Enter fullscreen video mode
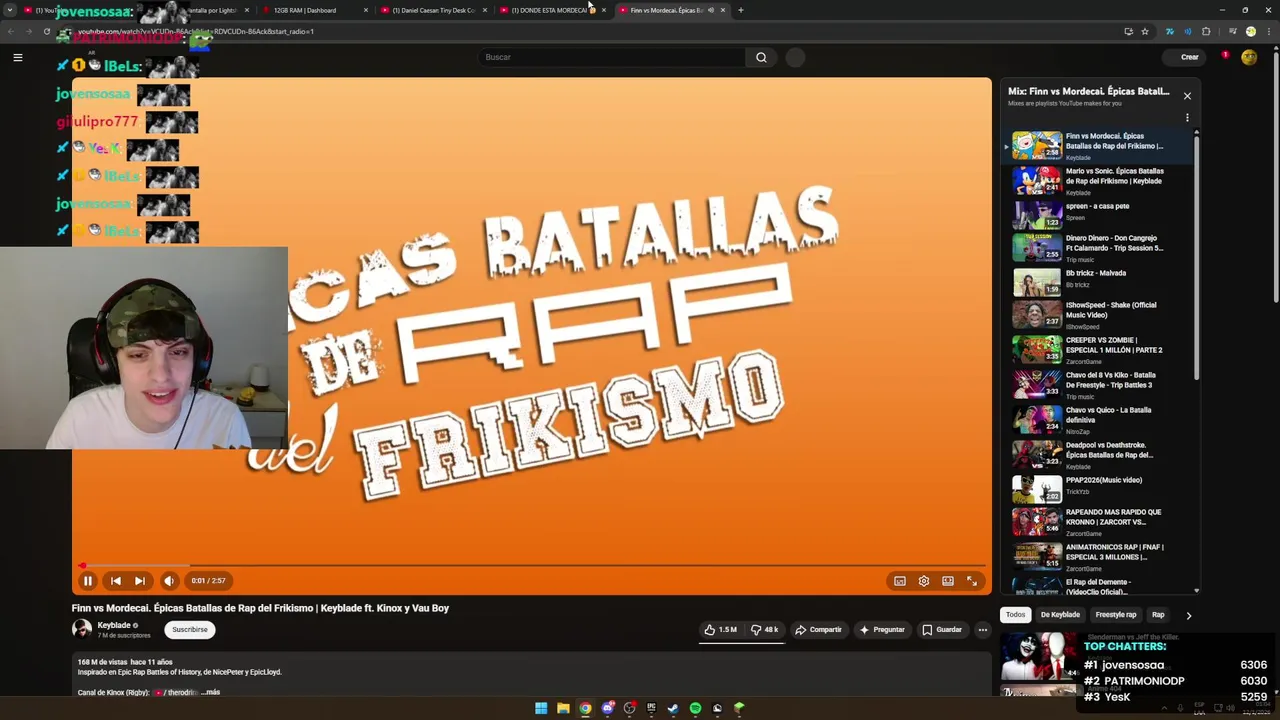 (971, 580)
